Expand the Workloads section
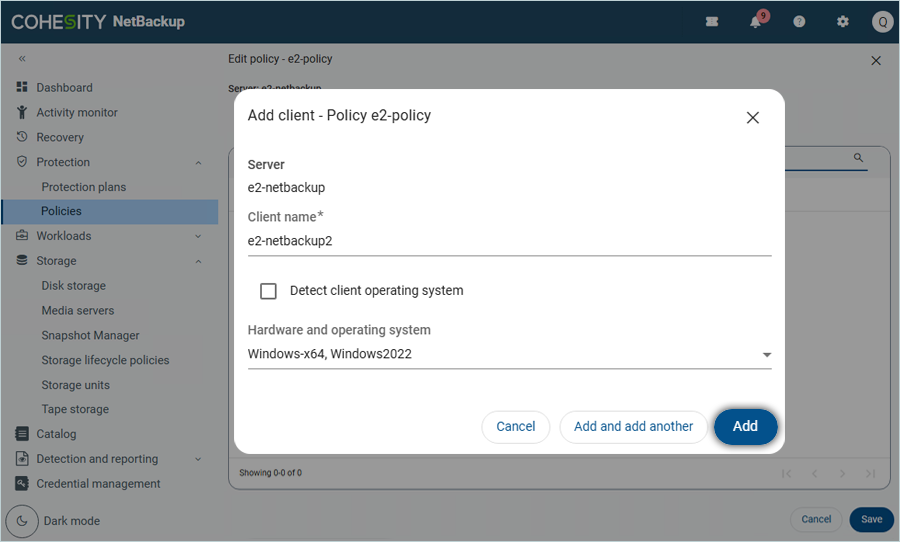 [x=198, y=237]
